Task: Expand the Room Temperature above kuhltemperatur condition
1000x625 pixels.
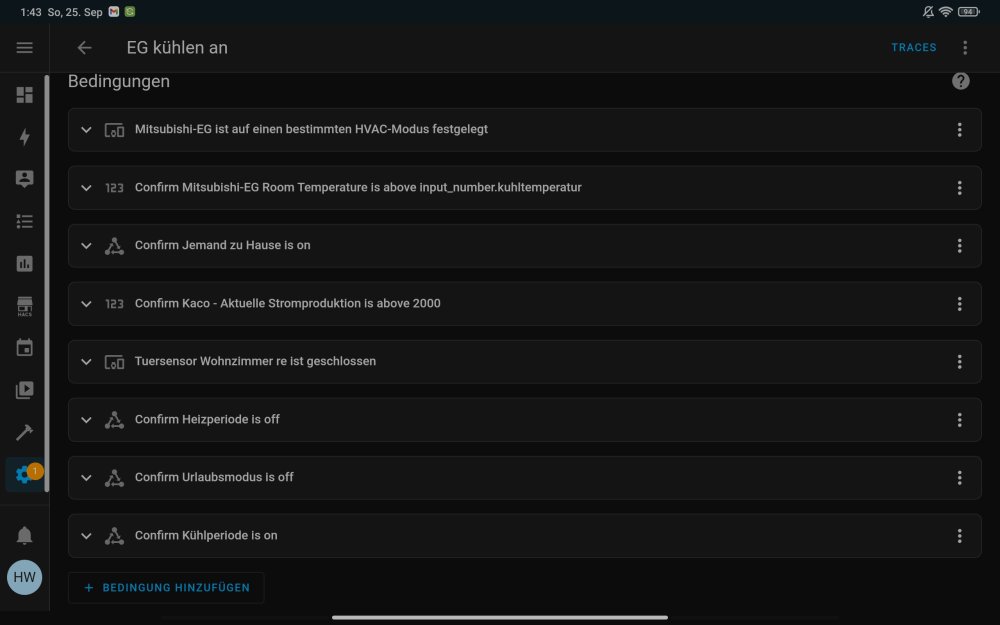Action: point(86,188)
